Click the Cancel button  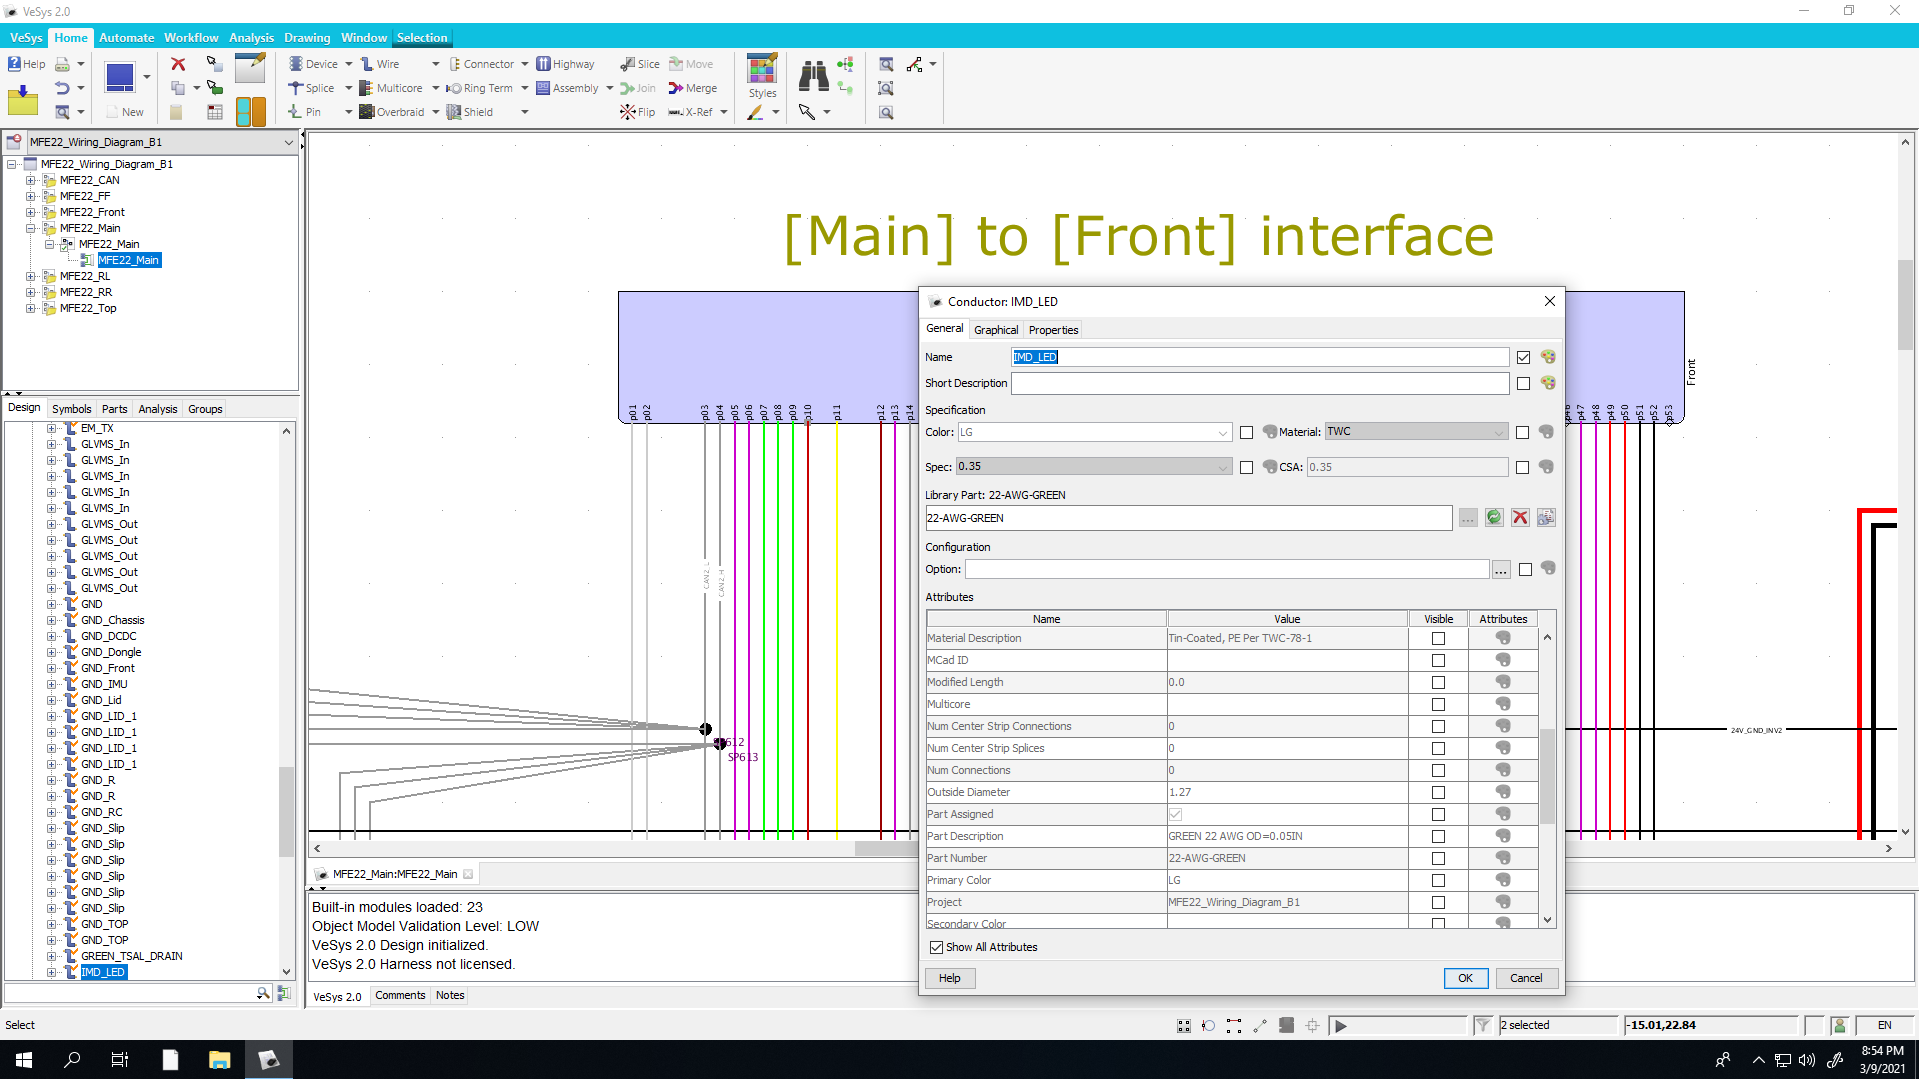point(1525,978)
